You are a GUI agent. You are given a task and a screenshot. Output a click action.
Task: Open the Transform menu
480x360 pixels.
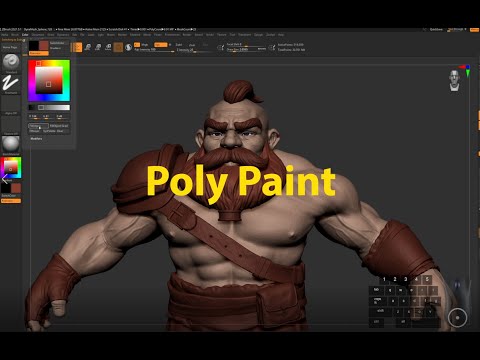point(244,35)
